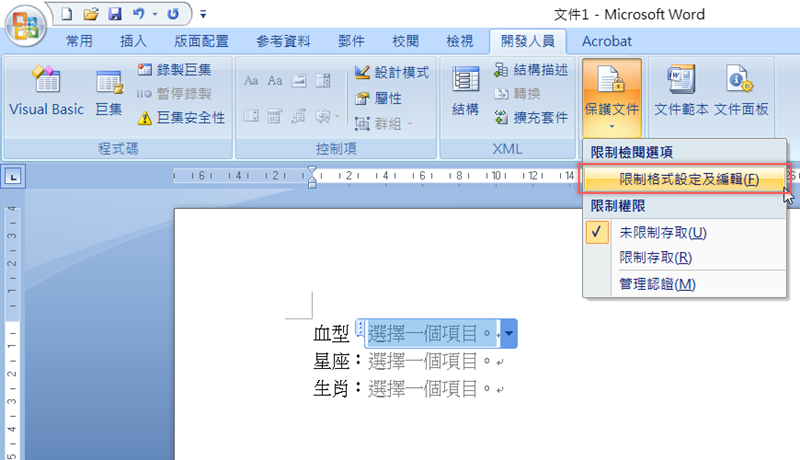Insert a building block gallery control
Screen dimensions: 800x460
point(298,116)
